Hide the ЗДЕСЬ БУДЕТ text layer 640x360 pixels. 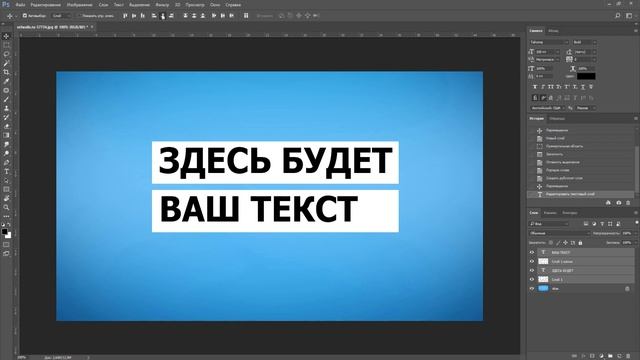[532, 270]
